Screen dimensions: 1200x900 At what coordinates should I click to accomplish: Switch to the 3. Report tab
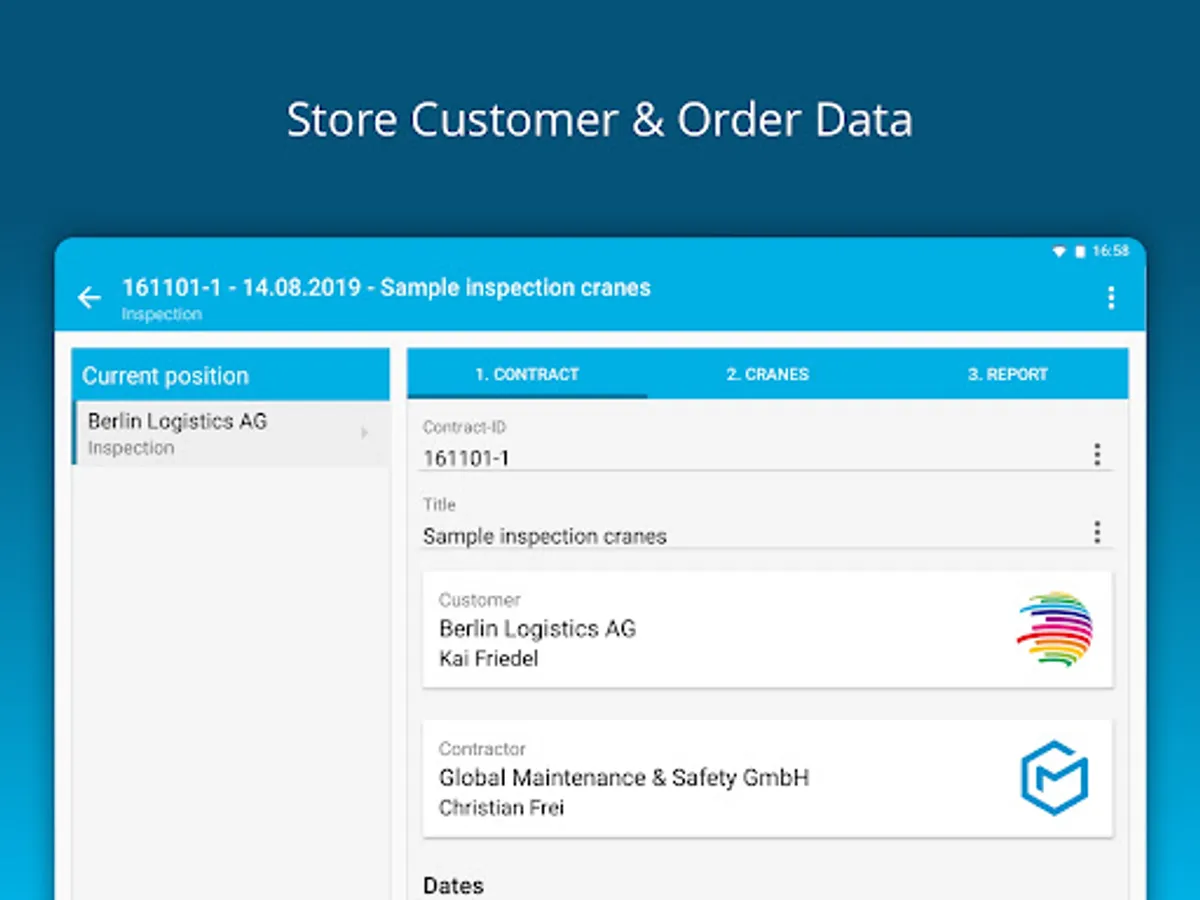pos(1007,374)
